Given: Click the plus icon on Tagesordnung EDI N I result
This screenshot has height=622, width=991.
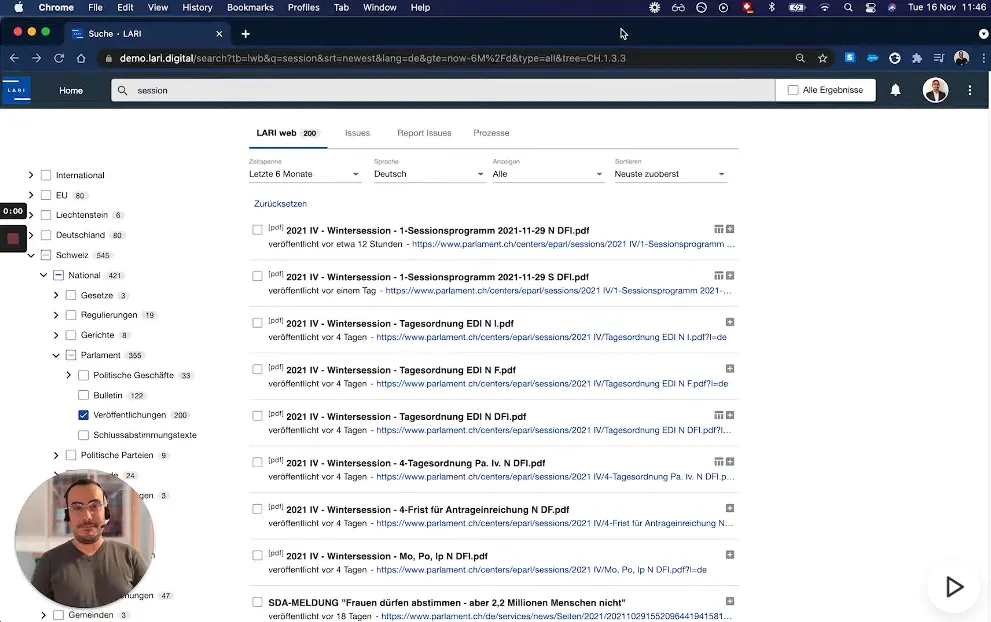Looking at the screenshot, I should [730, 322].
